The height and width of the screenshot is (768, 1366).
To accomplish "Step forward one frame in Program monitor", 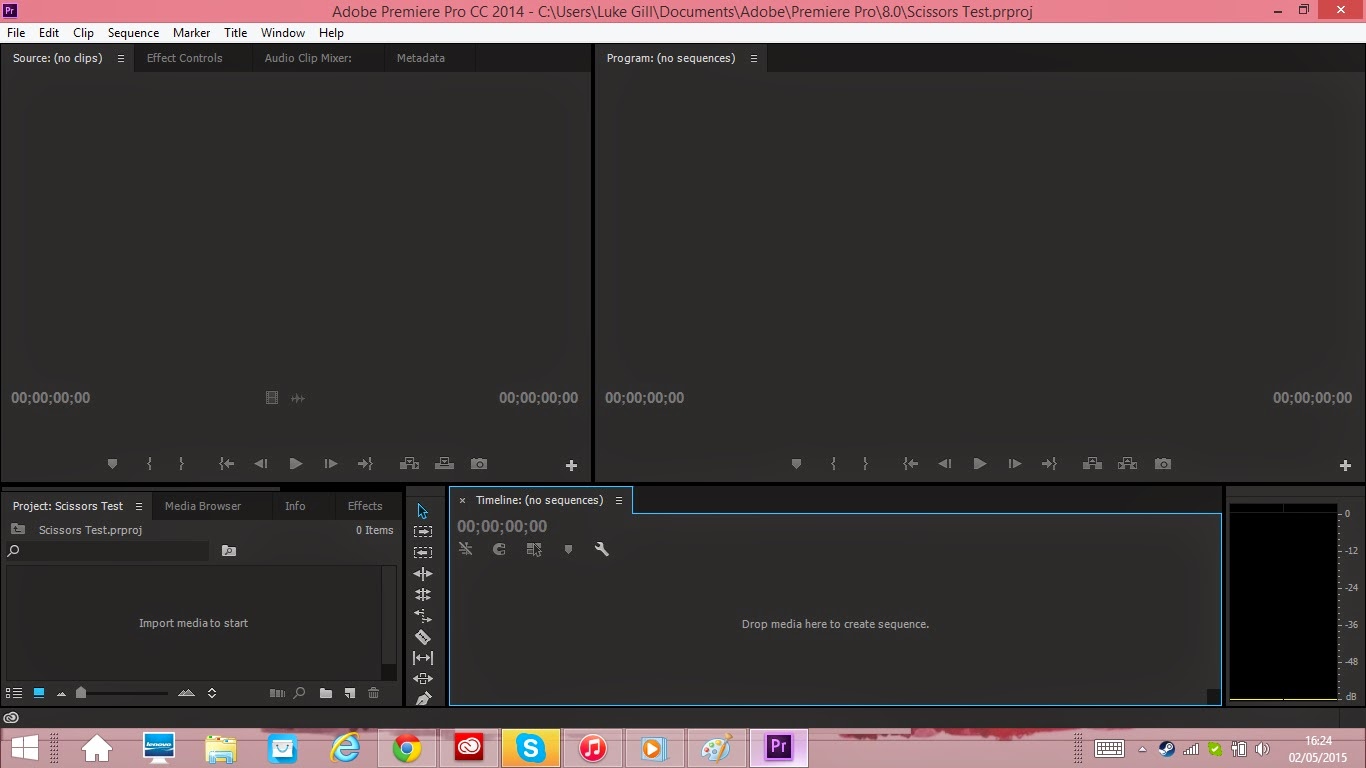I will coord(1014,464).
